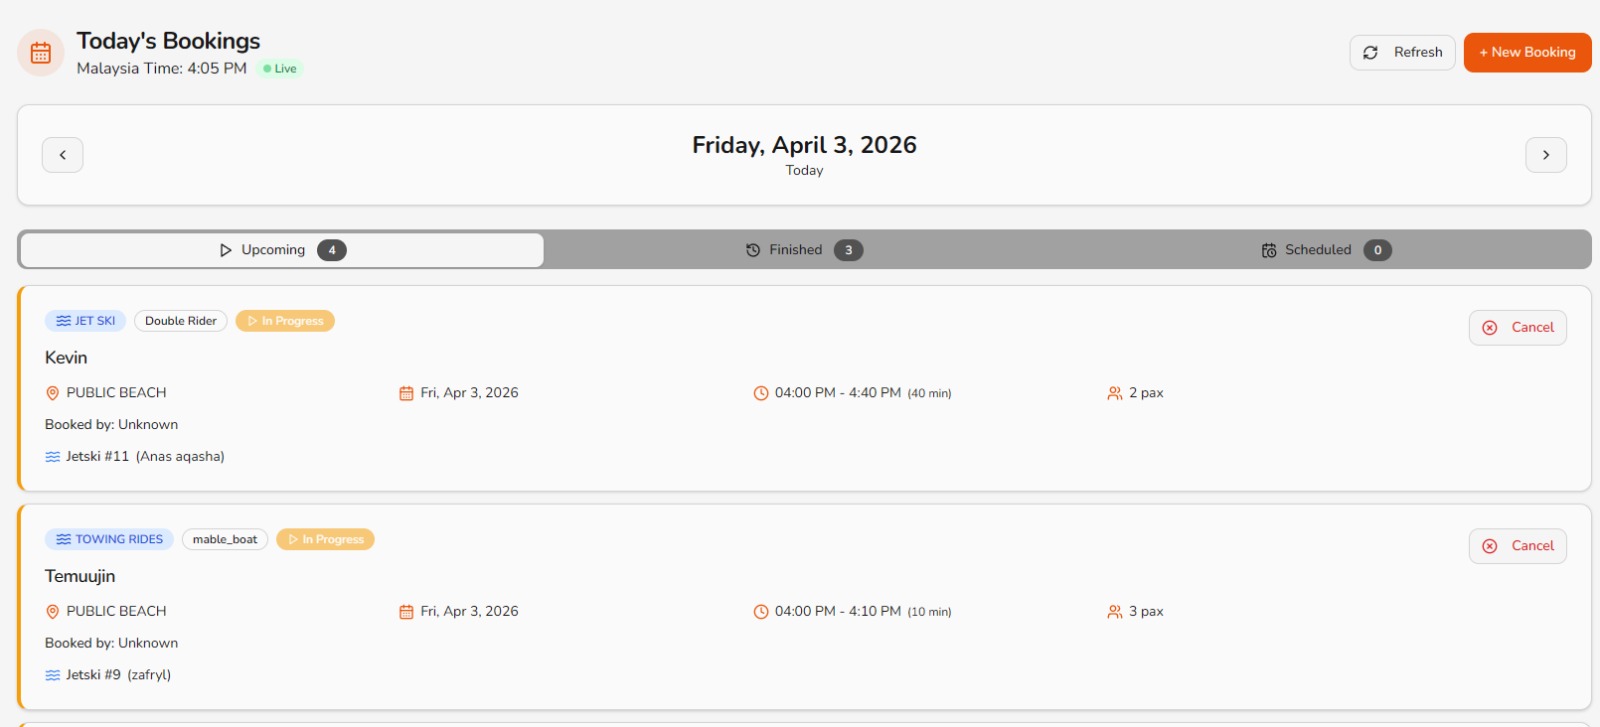Click the pax people icon for Temuujin

coord(1114,612)
